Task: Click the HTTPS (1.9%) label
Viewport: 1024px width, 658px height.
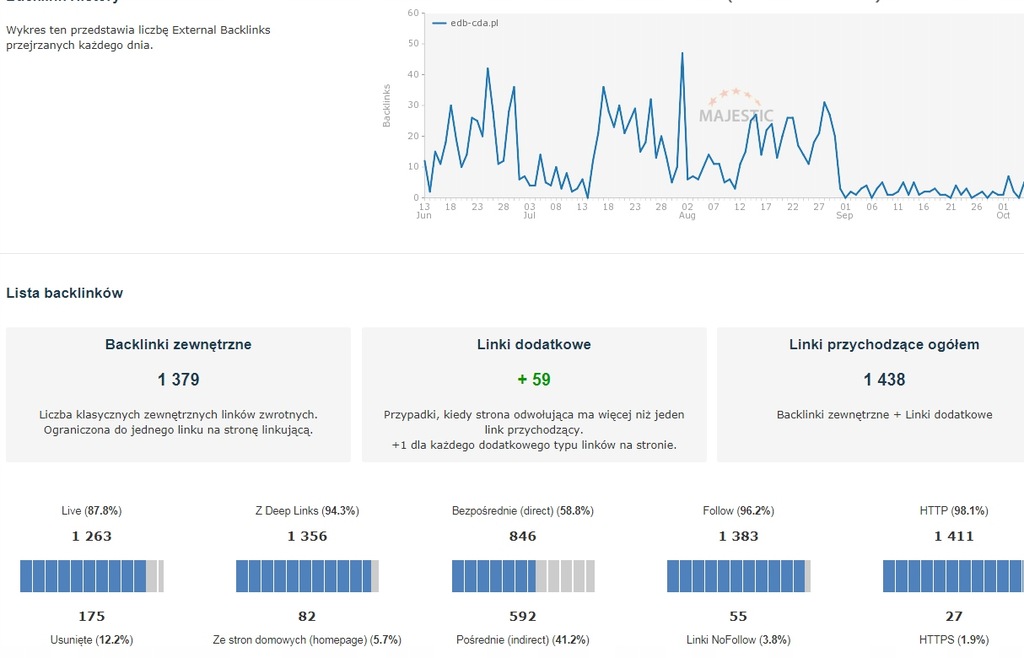Action: point(953,640)
